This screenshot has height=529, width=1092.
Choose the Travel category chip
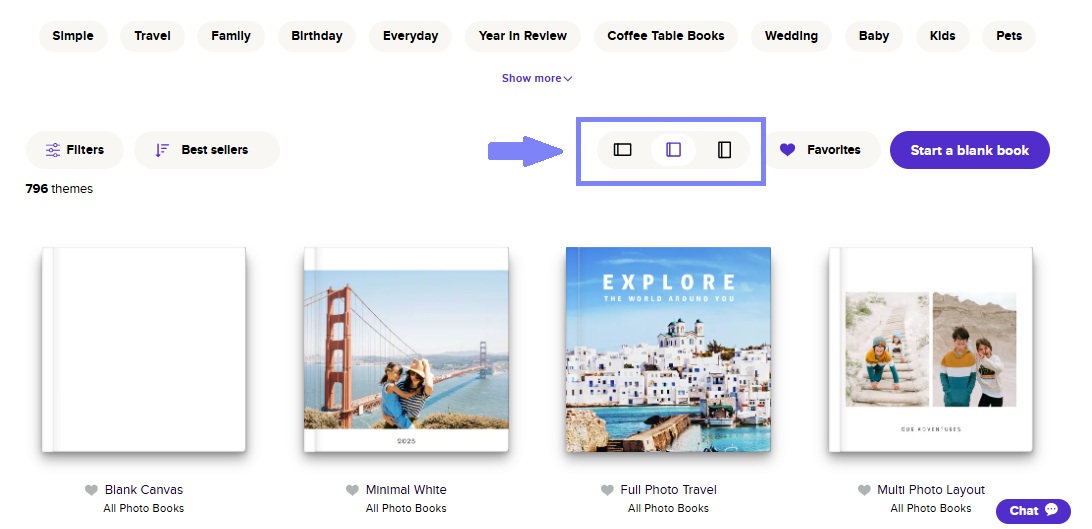(153, 36)
